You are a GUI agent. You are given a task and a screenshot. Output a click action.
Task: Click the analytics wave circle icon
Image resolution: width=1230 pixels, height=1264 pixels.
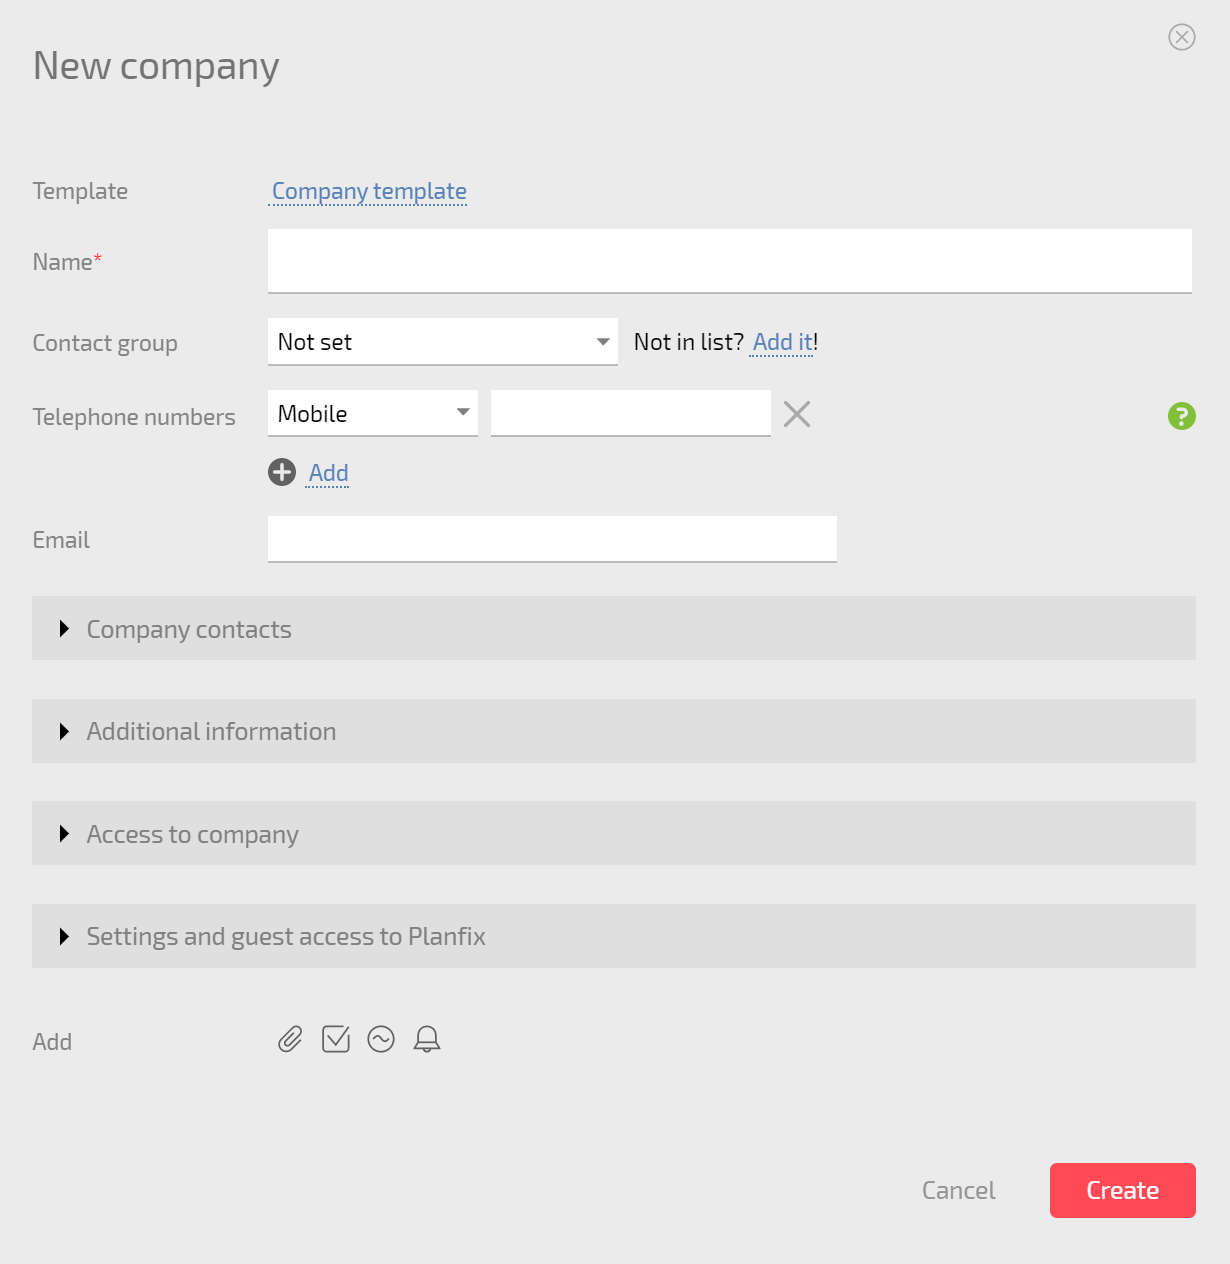click(381, 1040)
